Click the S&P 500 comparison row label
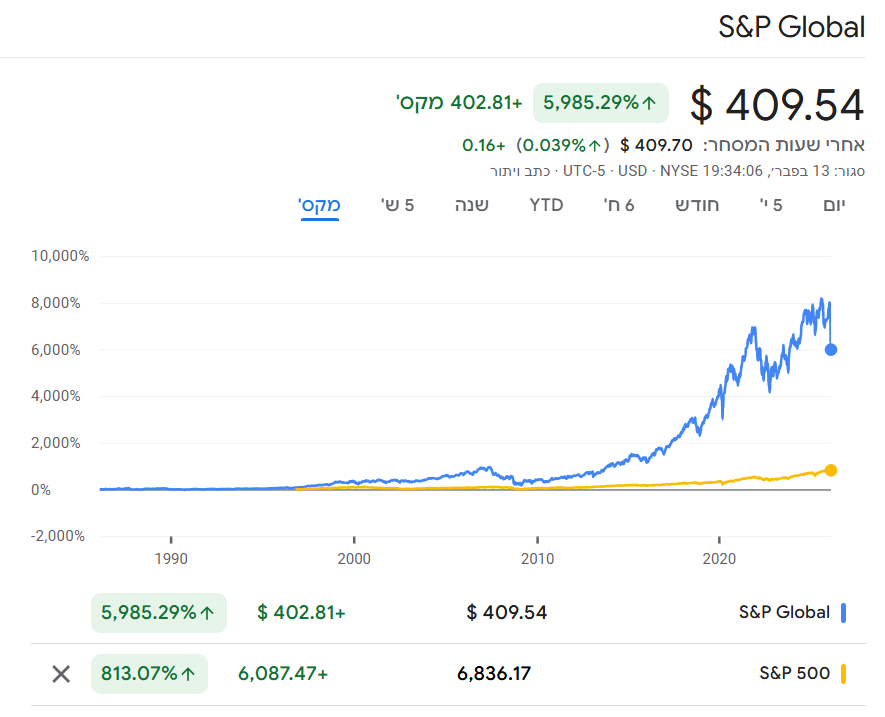Screen dimensions: 885x717 point(794,674)
